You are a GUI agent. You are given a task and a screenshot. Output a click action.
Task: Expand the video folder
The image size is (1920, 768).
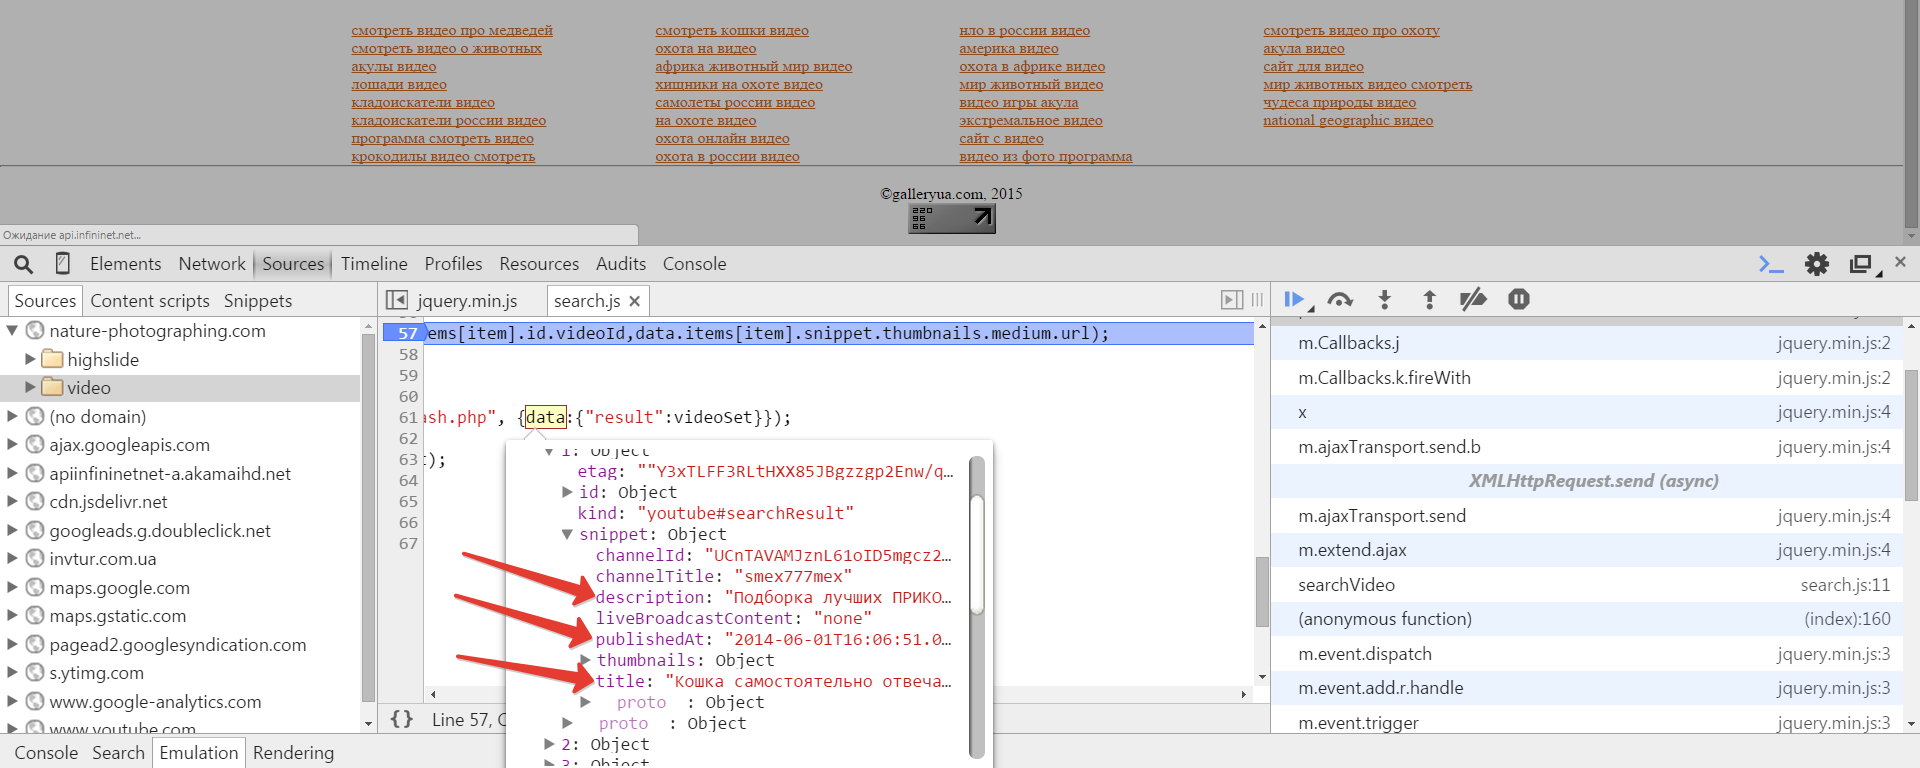click(x=30, y=387)
